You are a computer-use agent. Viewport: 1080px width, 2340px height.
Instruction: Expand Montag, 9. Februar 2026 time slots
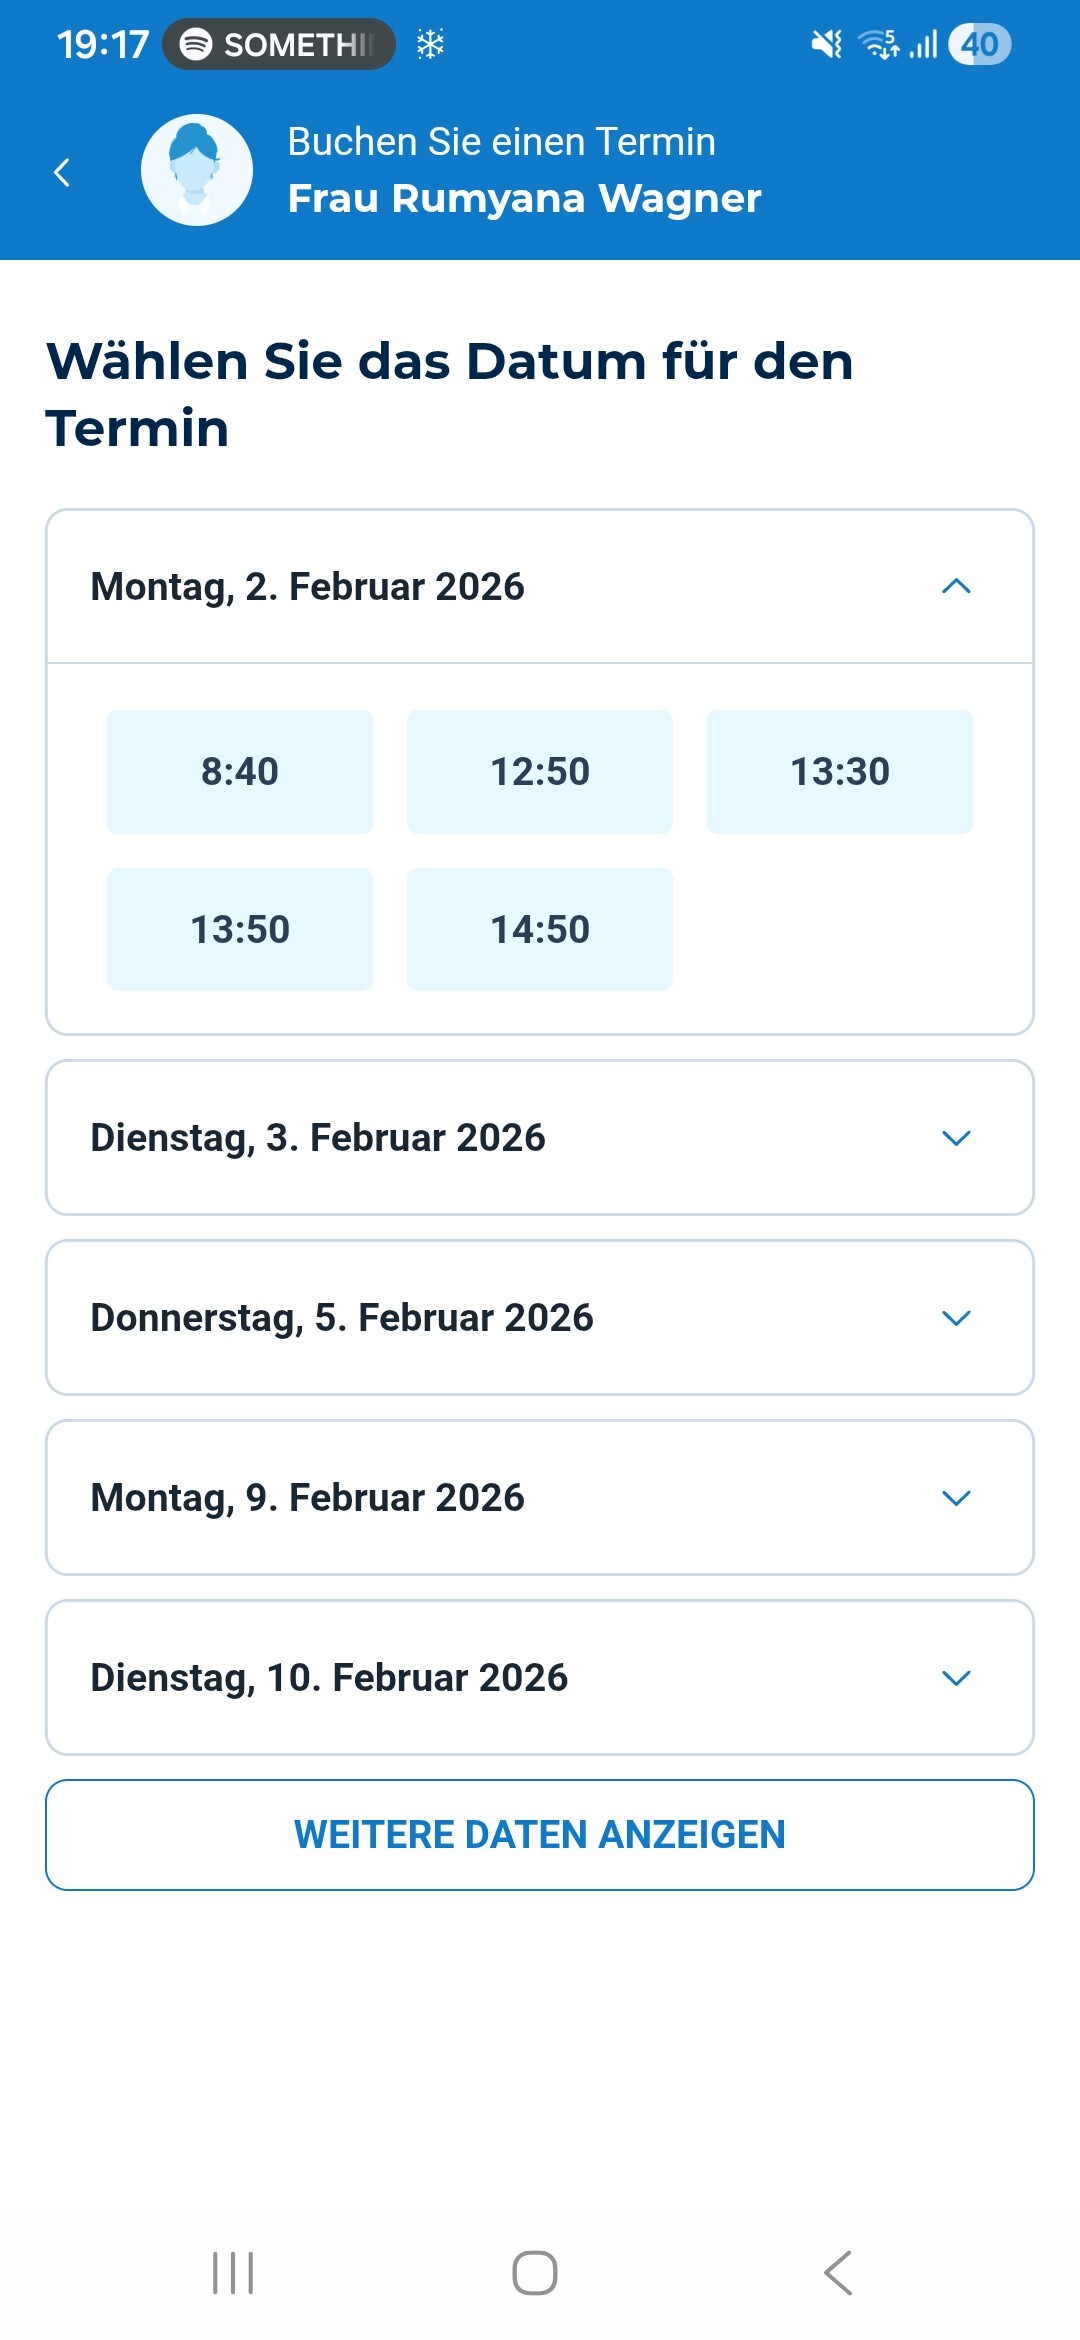pos(956,1498)
